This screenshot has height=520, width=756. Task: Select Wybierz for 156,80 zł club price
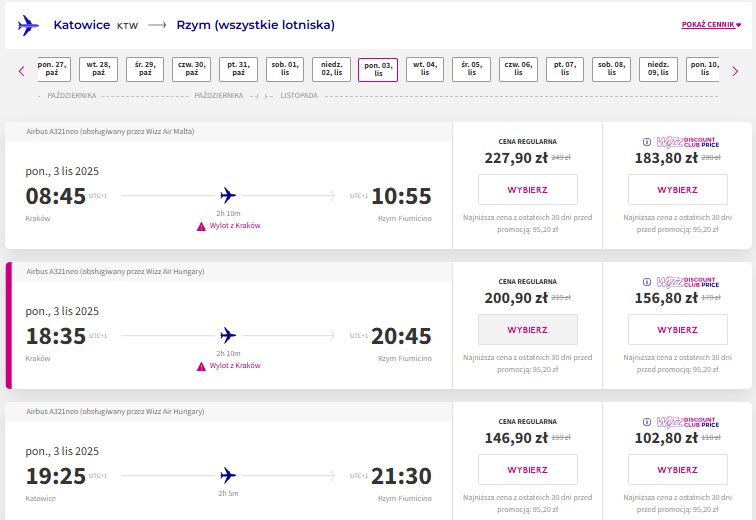677,330
